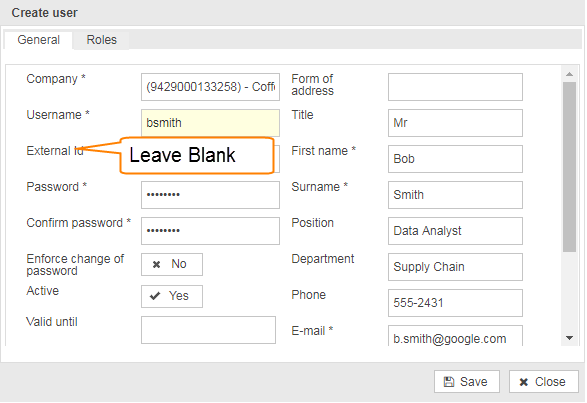The width and height of the screenshot is (587, 403).
Task: Click the floppy disk Save icon
Action: pos(449,382)
